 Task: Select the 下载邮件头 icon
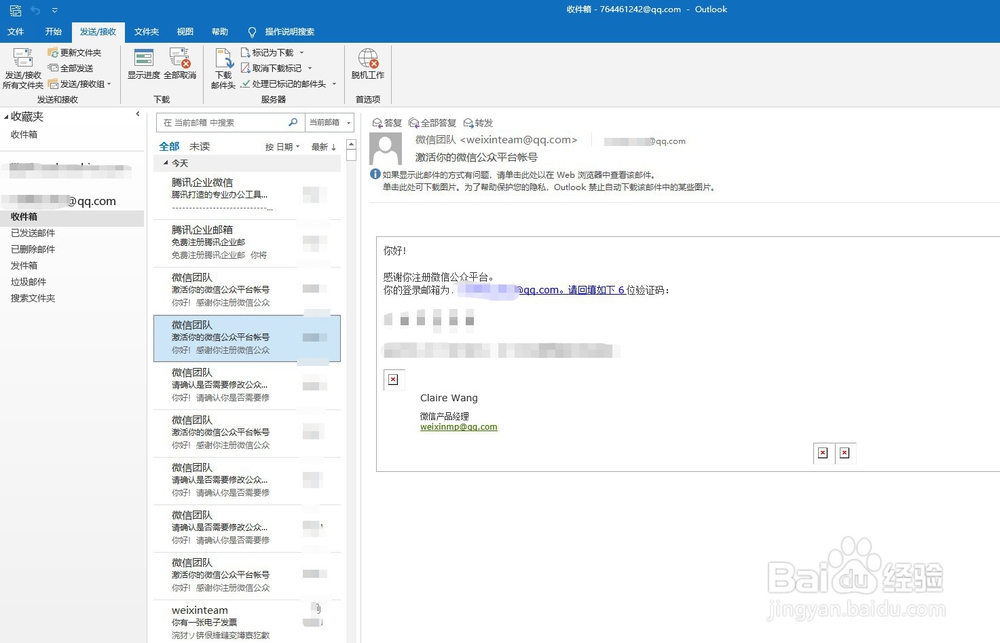222,67
